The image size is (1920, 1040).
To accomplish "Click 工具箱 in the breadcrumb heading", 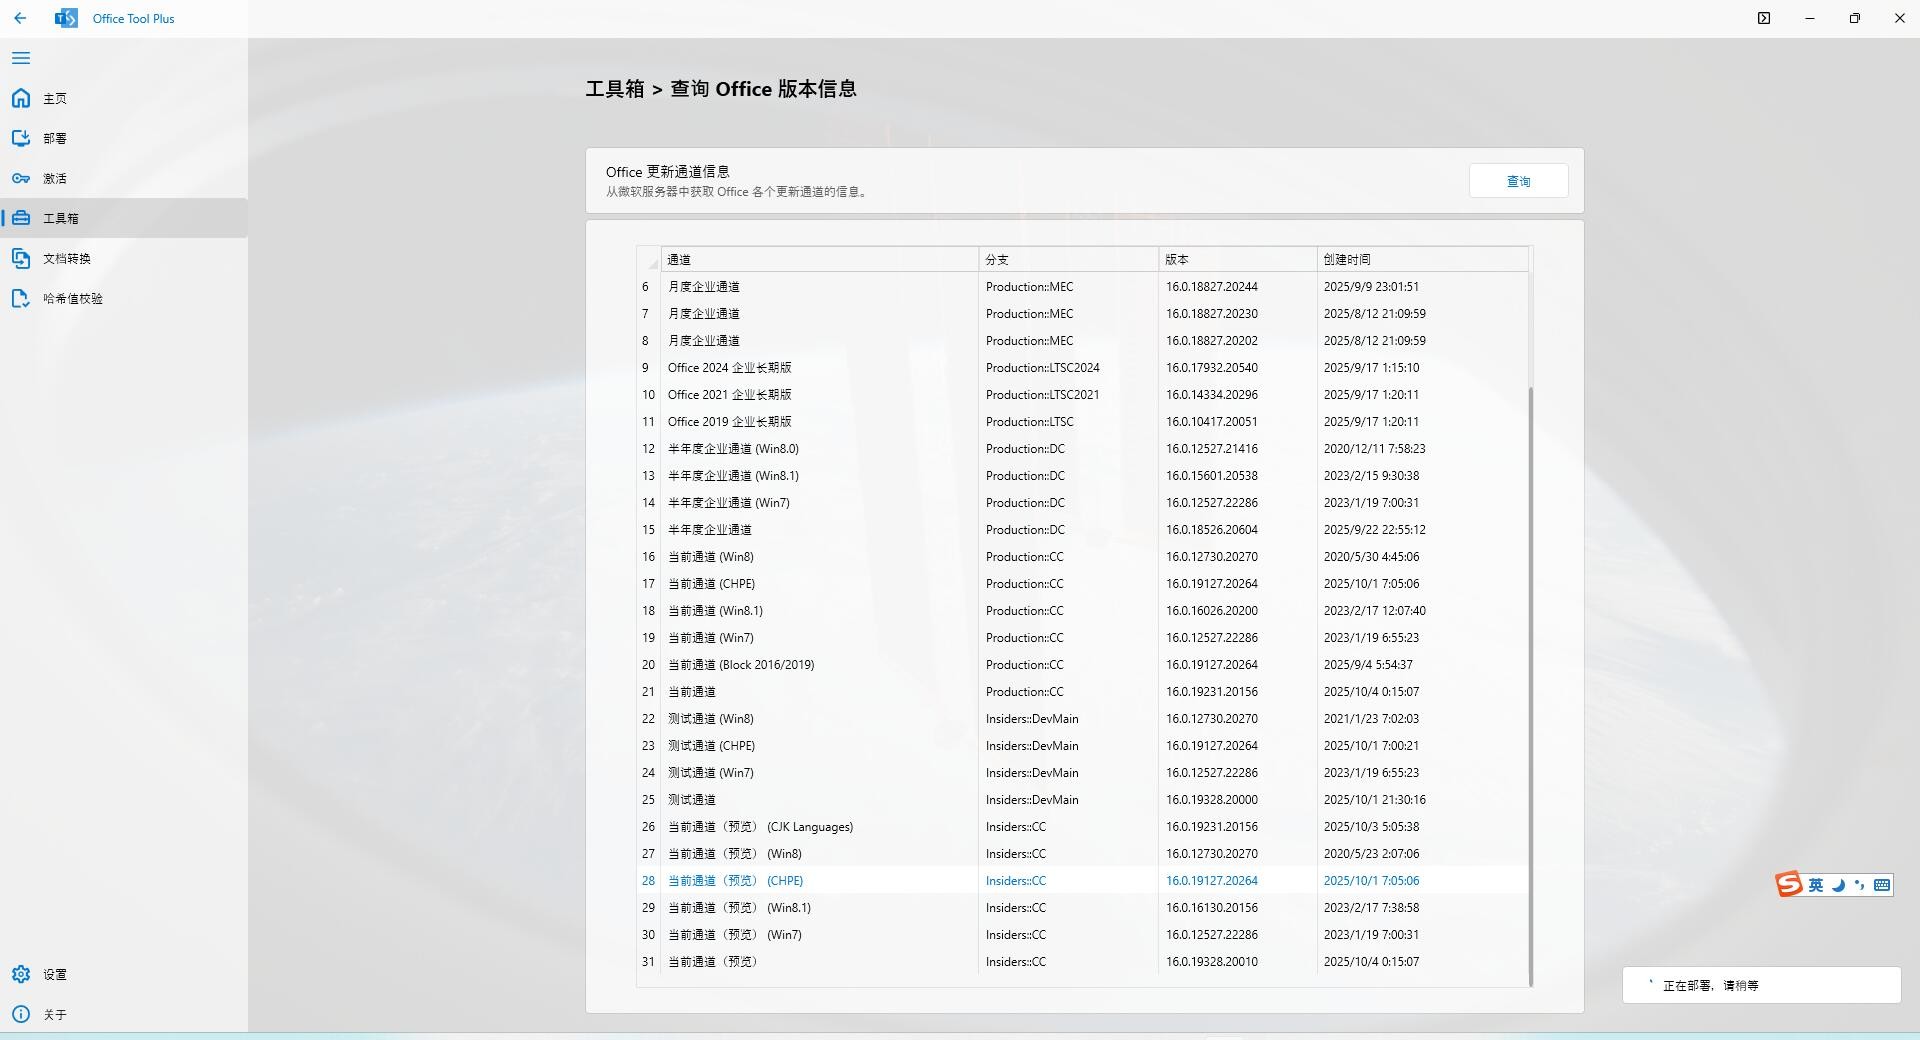I will tap(614, 89).
